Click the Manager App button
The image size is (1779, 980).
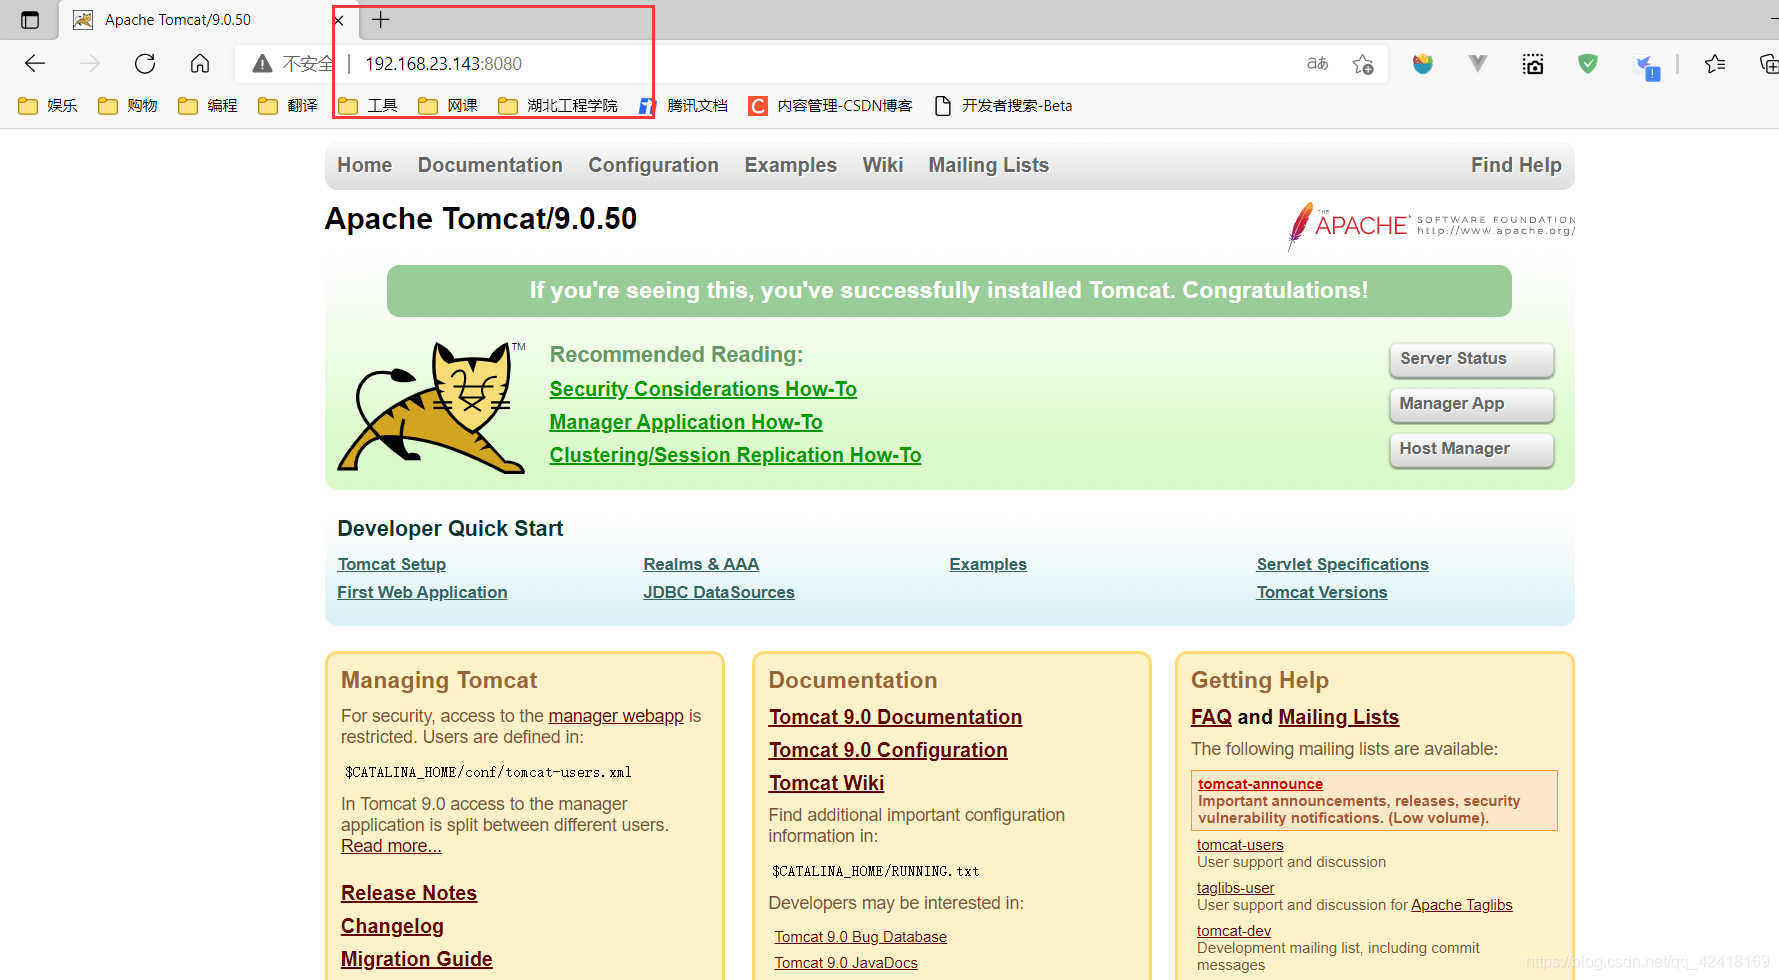pos(1471,404)
